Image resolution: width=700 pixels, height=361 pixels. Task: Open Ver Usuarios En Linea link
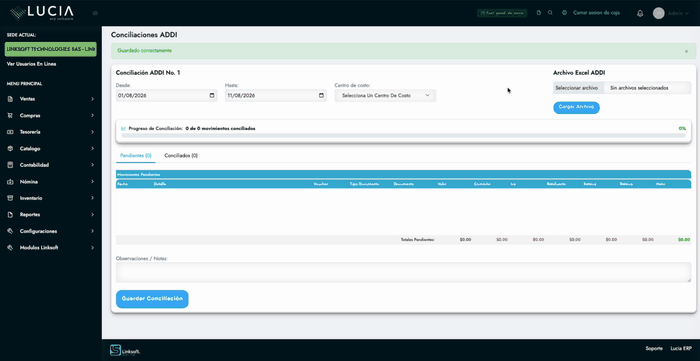pyautogui.click(x=31, y=64)
